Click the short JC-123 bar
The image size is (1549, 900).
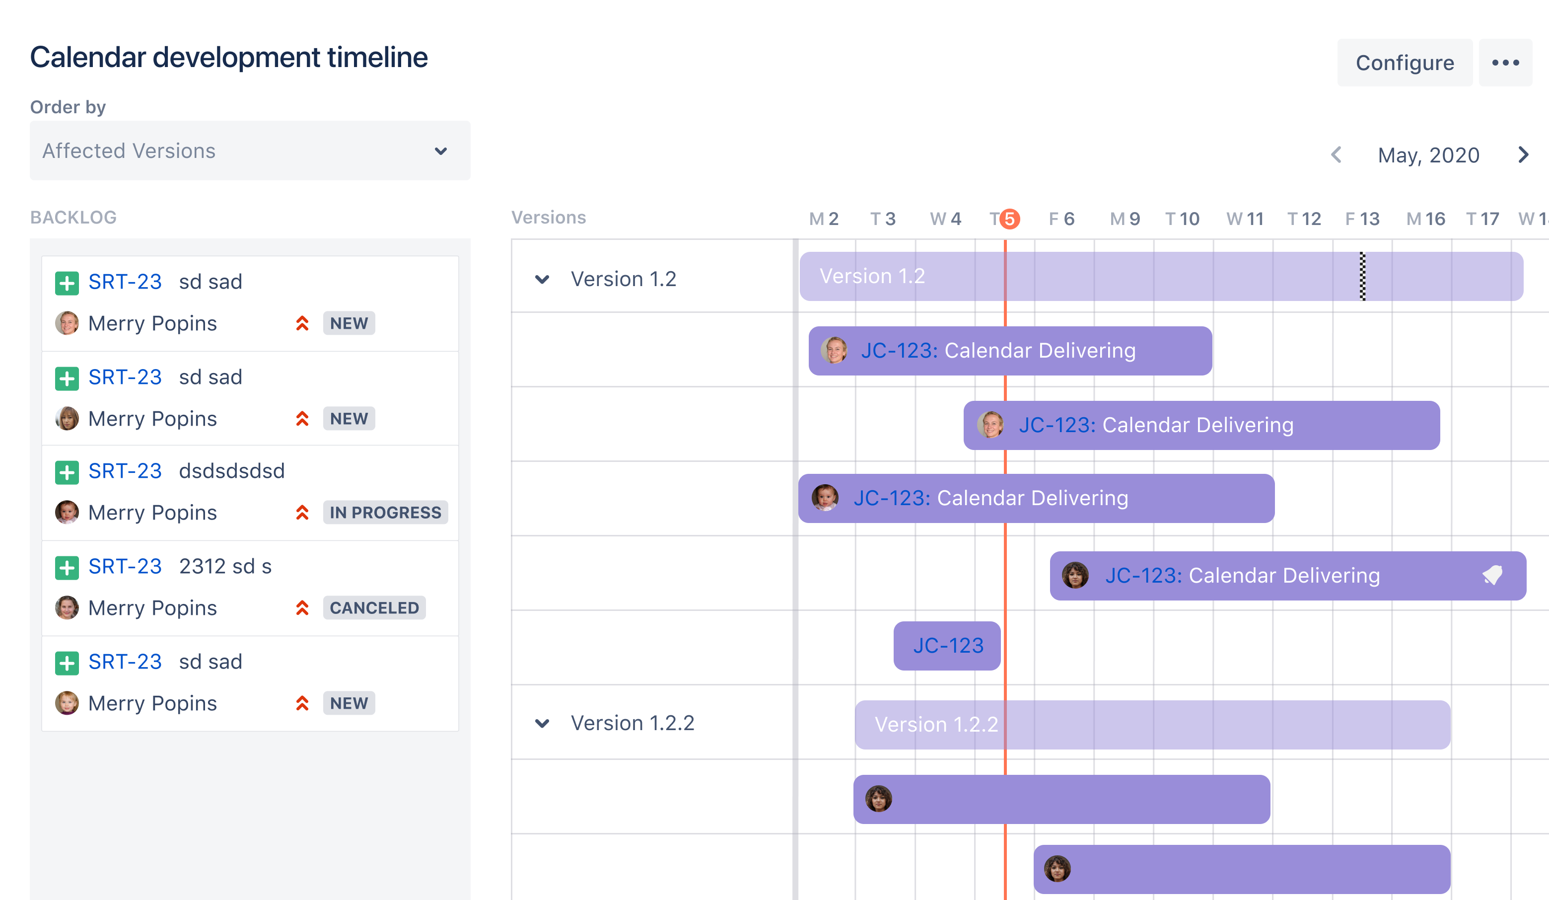(x=947, y=646)
